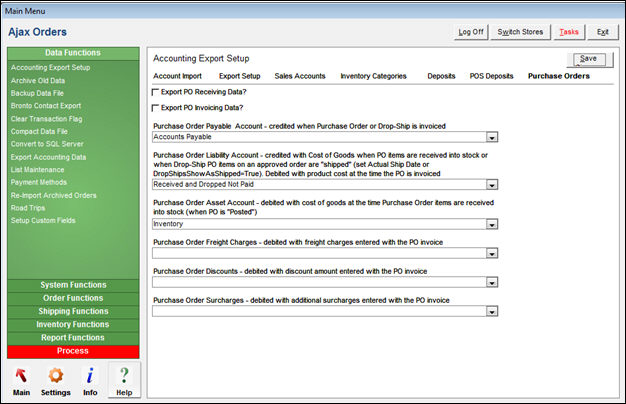
Task: Open Clear Transaction Flag link
Action: point(46,119)
